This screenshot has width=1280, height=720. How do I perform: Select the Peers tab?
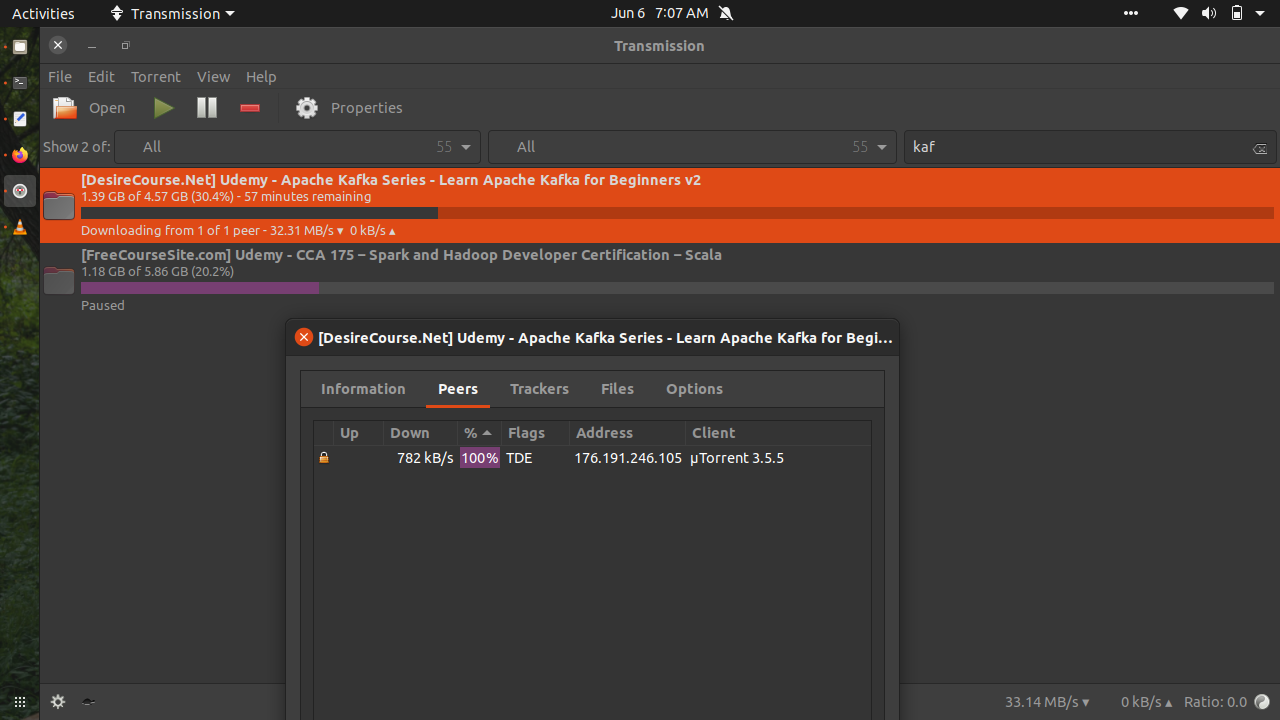tap(458, 389)
